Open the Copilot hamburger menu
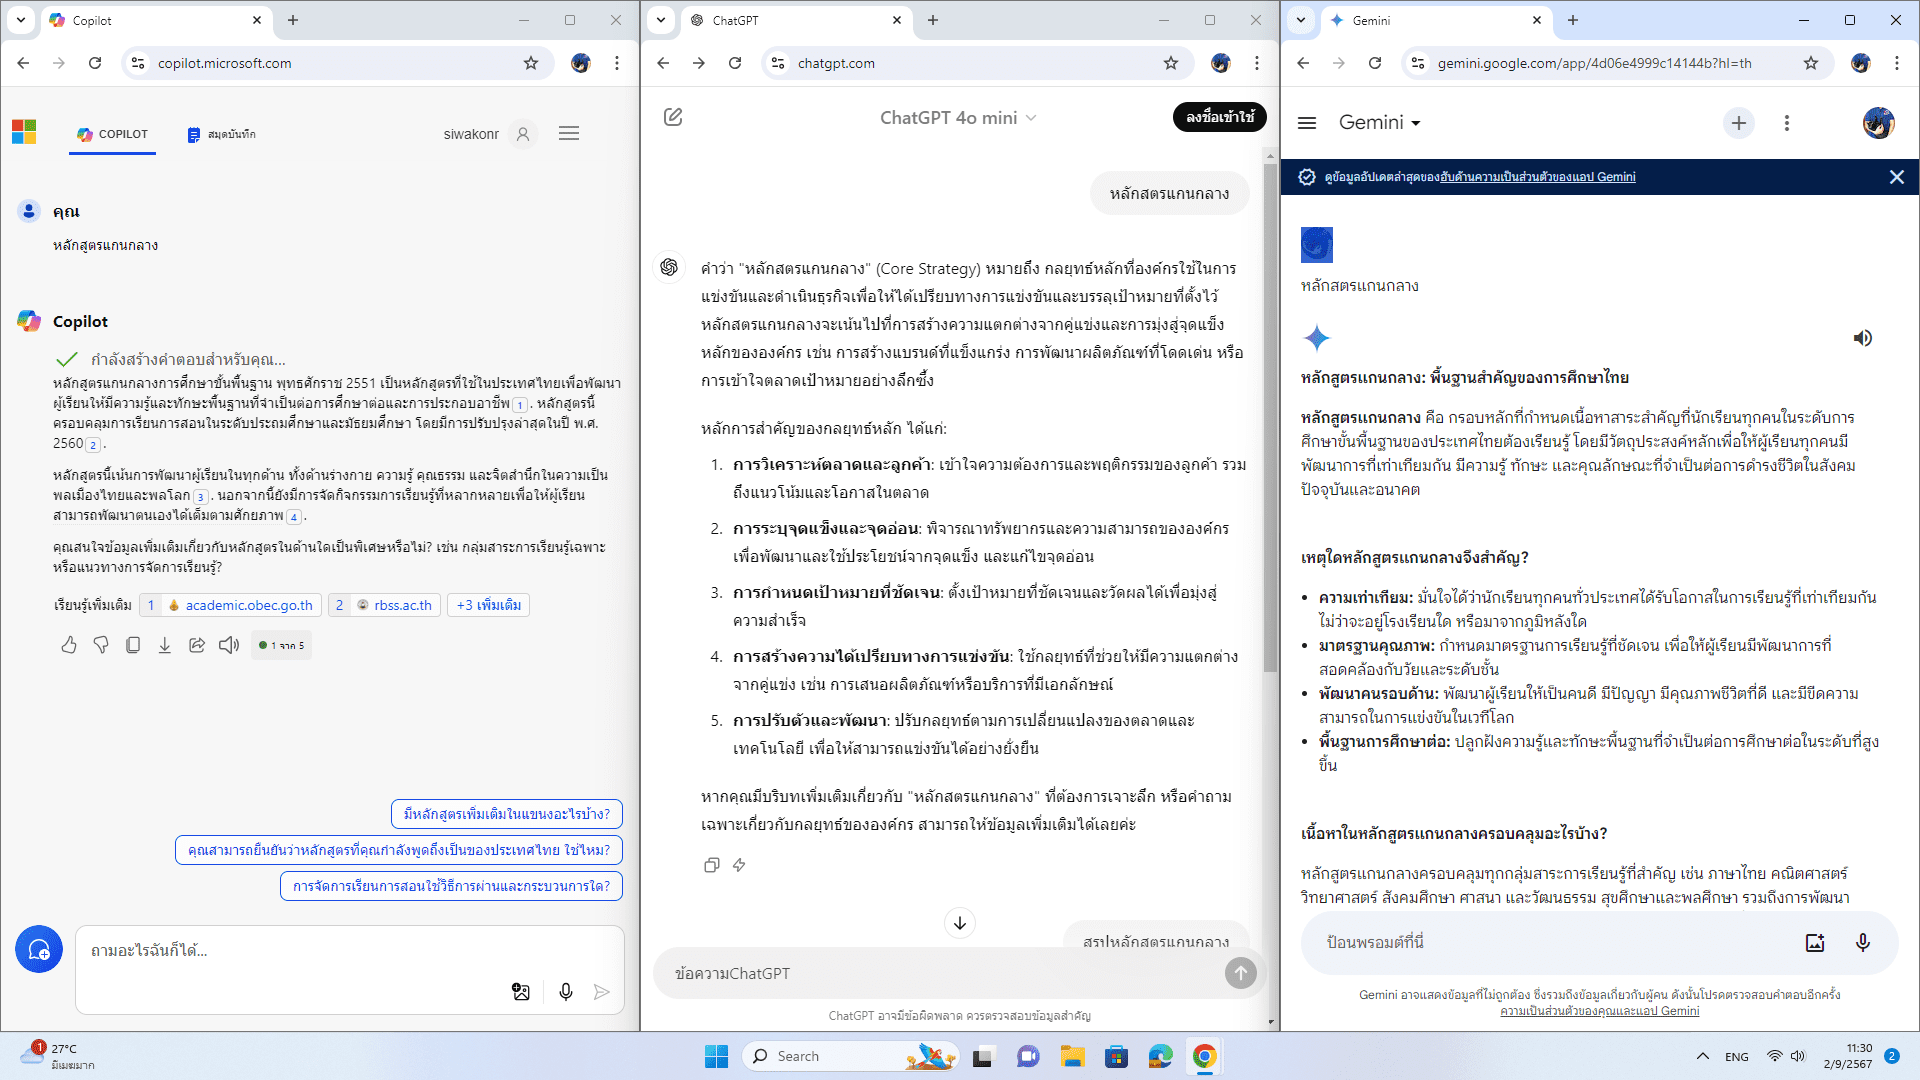 pos(569,134)
